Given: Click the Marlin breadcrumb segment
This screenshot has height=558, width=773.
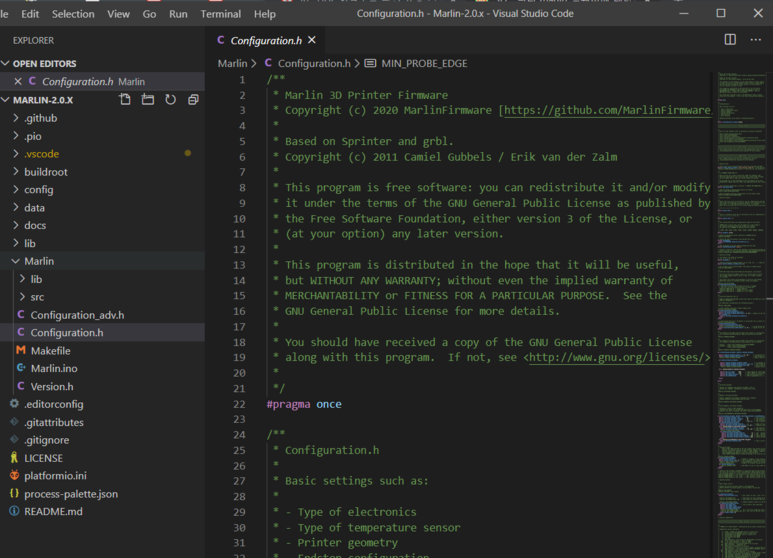Looking at the screenshot, I should coord(232,63).
